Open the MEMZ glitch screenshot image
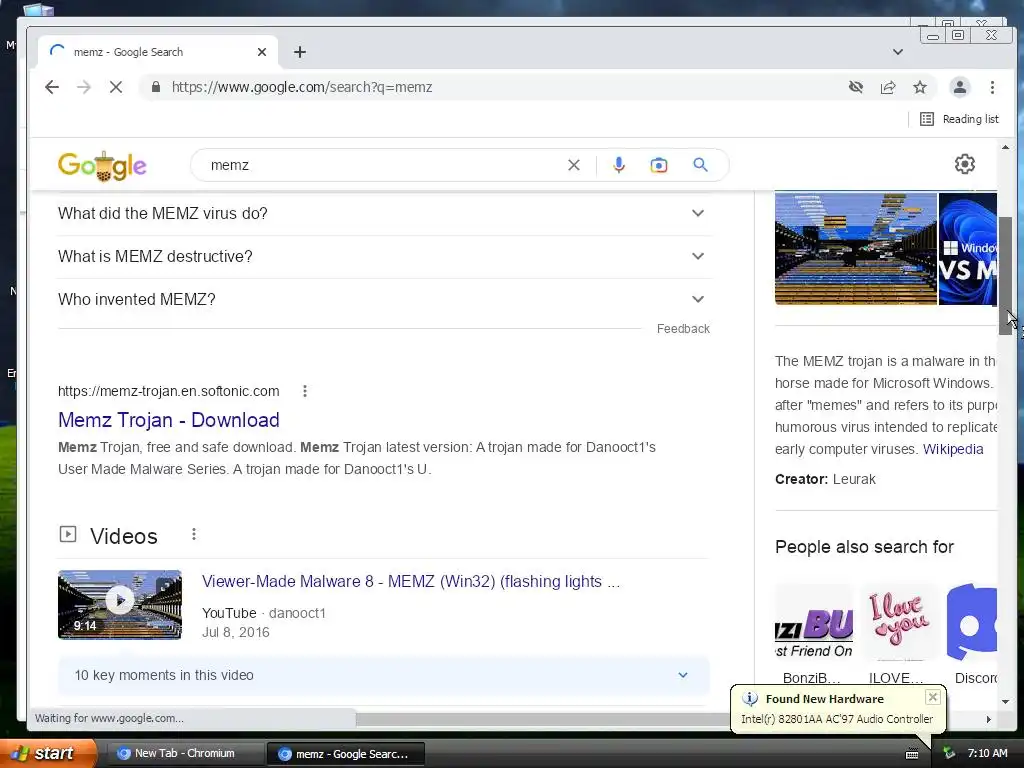This screenshot has height=768, width=1024. 856,249
